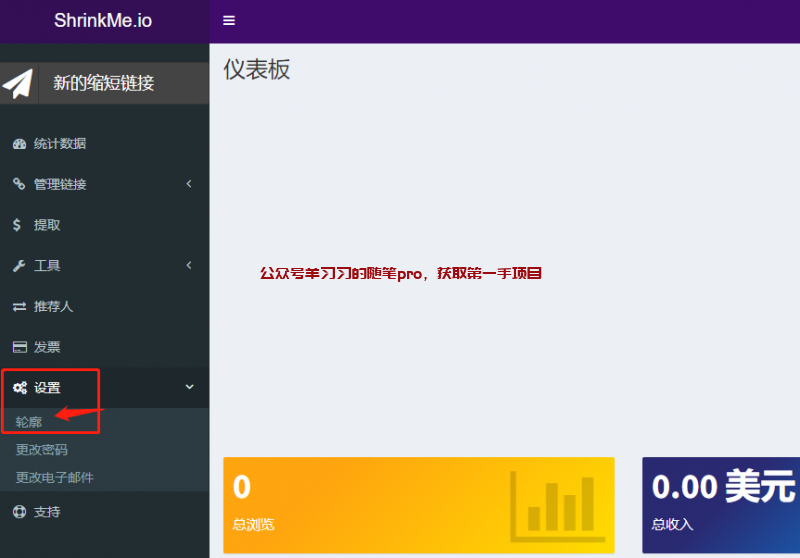Click the paper plane icon
Screen dimensions: 800x558
point(18,83)
